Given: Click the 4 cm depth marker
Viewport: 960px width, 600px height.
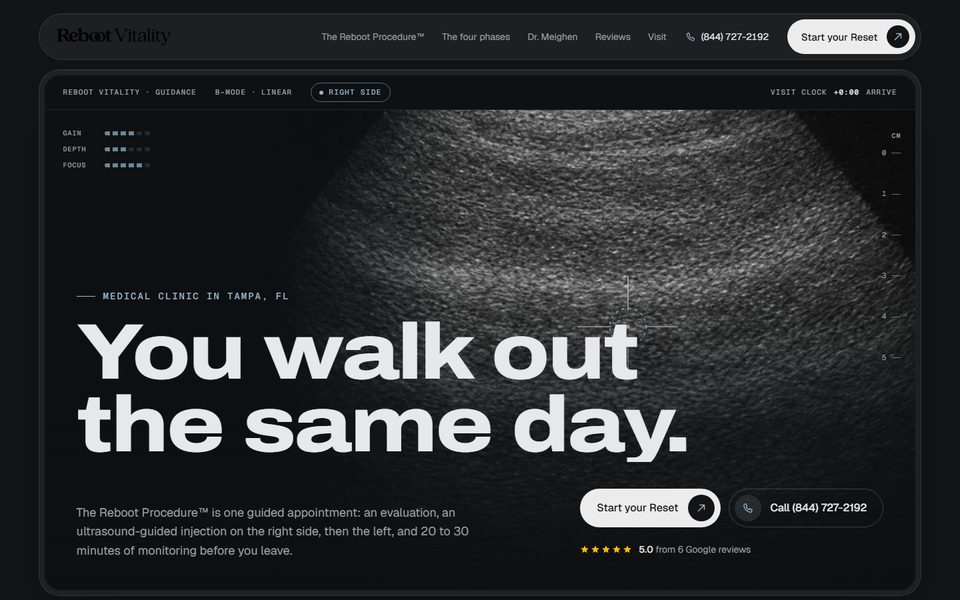Looking at the screenshot, I should pos(891,317).
